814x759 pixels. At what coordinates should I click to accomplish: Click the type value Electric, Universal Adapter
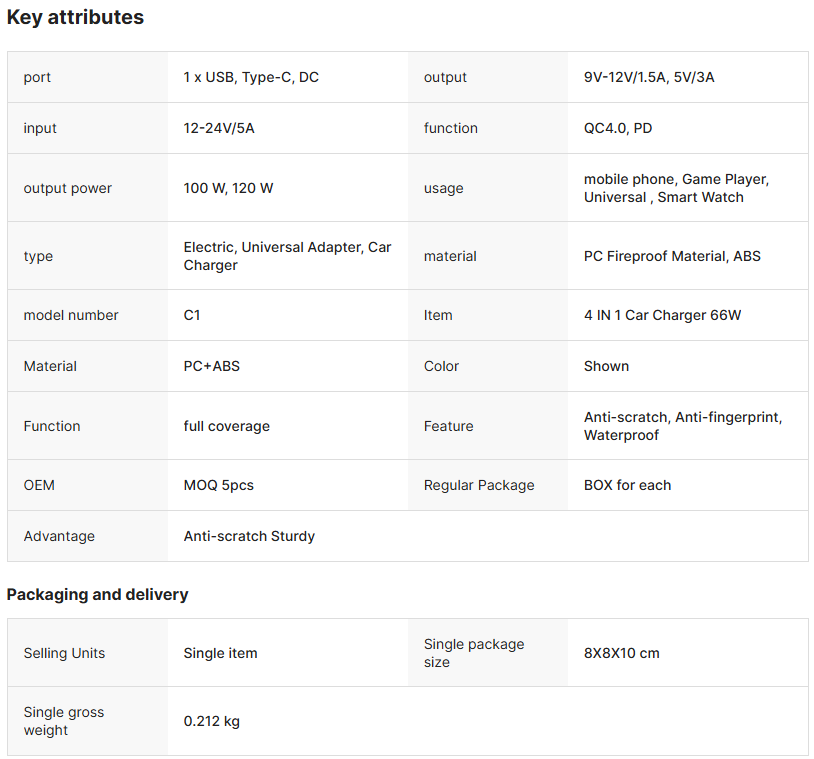point(287,256)
